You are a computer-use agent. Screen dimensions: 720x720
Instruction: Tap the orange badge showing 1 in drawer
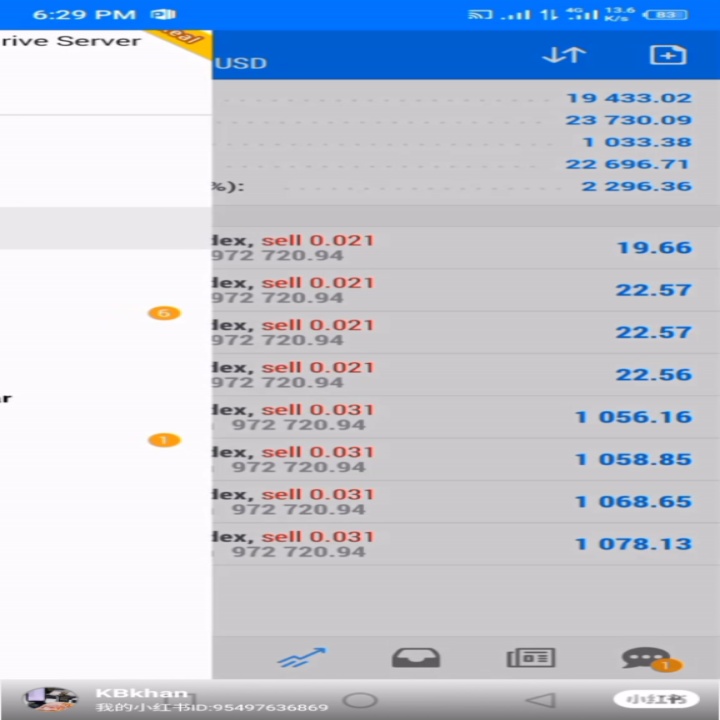click(164, 440)
